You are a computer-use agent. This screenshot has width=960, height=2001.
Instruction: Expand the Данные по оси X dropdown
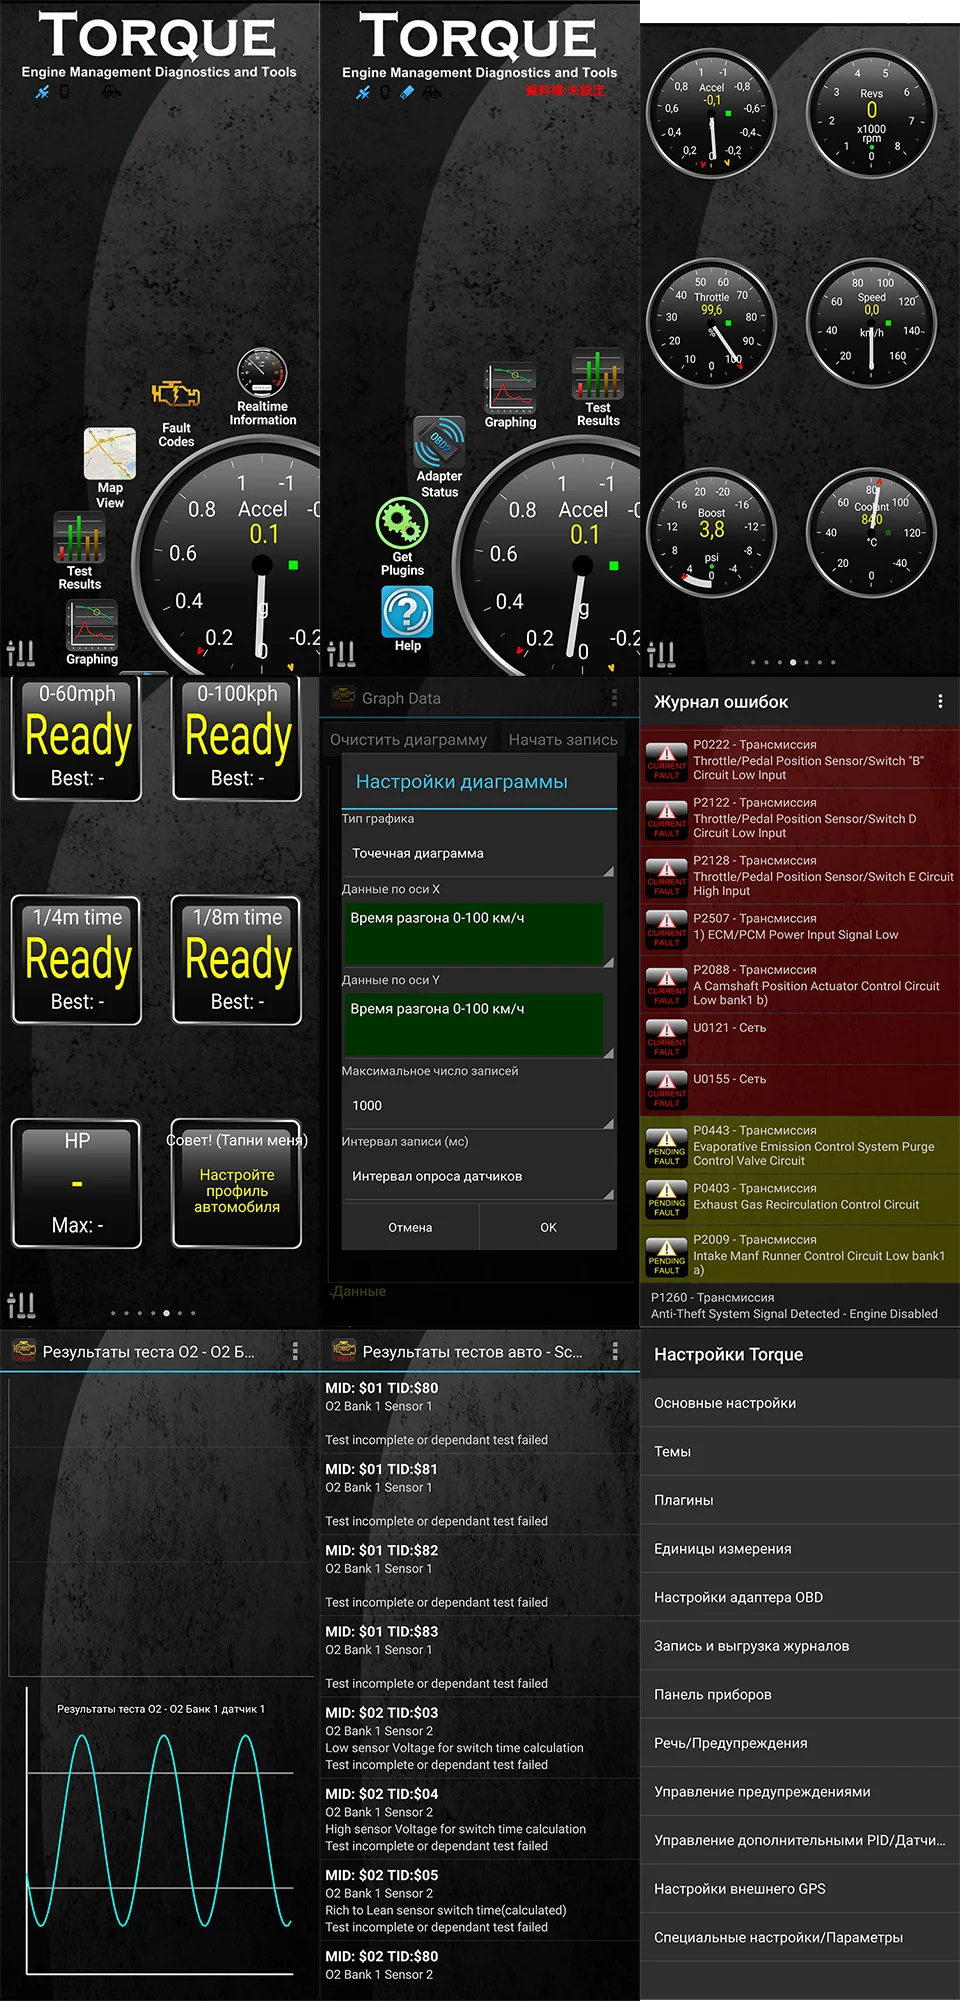pos(478,934)
